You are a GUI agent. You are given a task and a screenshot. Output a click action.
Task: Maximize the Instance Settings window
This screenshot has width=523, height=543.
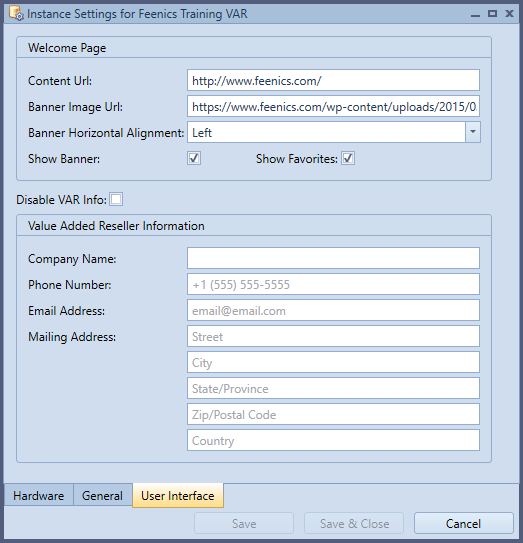pyautogui.click(x=492, y=14)
